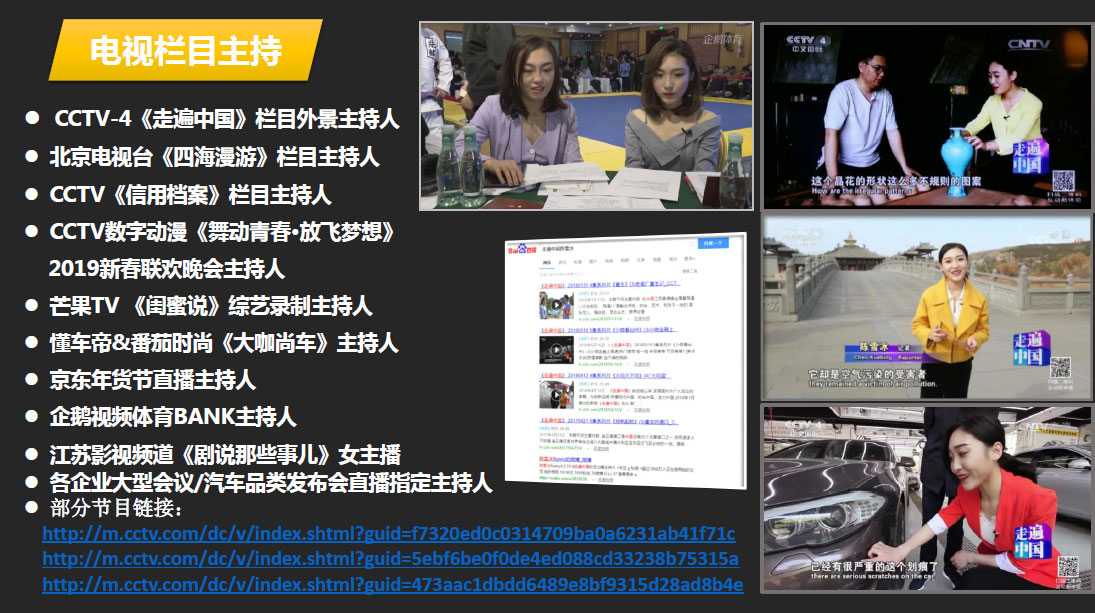1095x613 pixels.
Task: Click the 2019新春联欢晚会主持人 text line
Action: pyautogui.click(x=167, y=268)
